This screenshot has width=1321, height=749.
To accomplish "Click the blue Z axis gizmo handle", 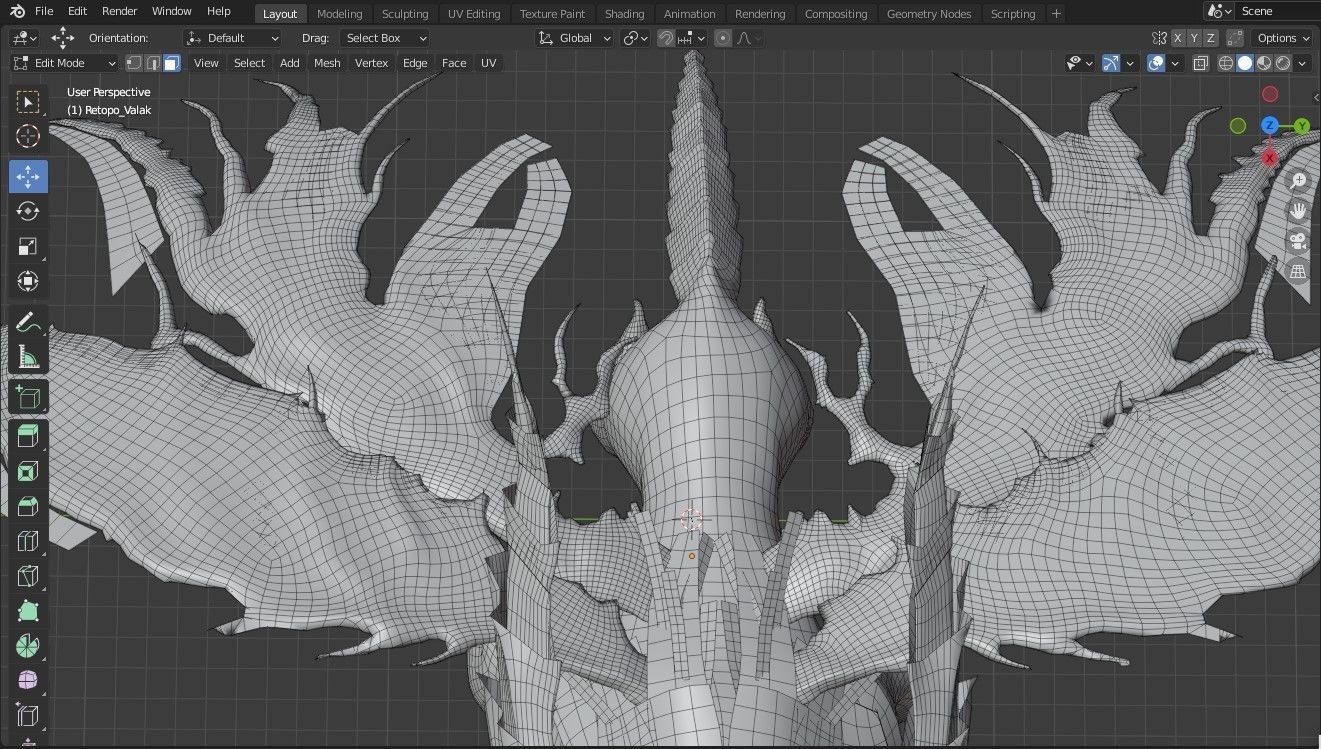I will [x=1269, y=125].
